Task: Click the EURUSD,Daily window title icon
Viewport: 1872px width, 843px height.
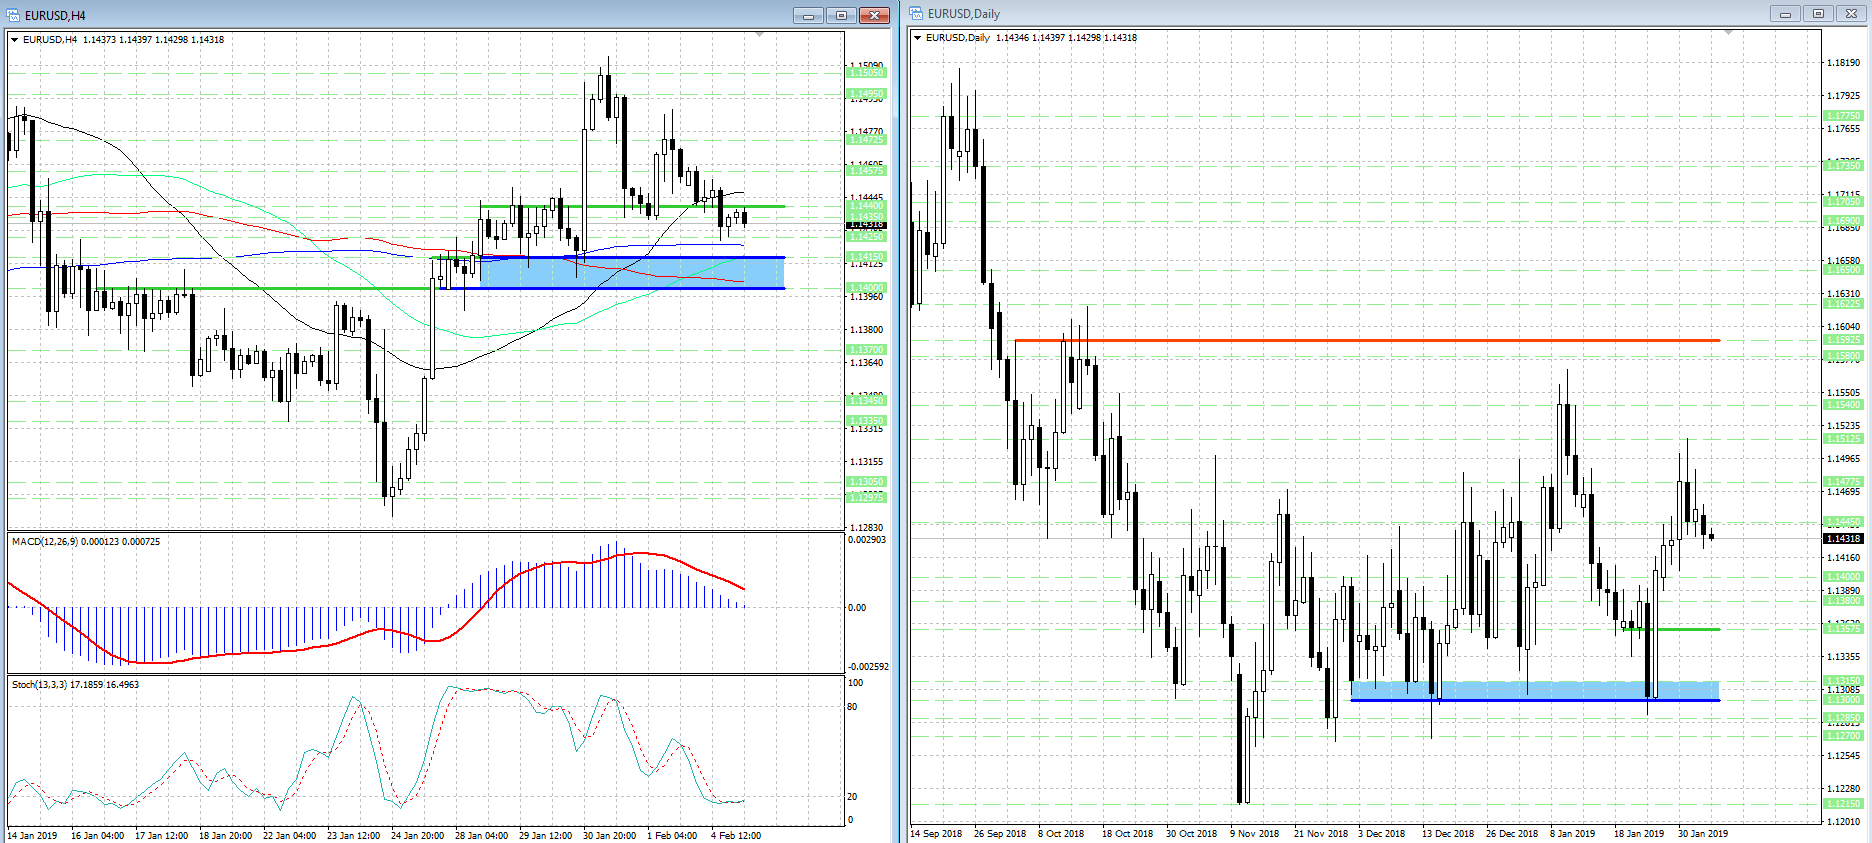Action: point(916,13)
